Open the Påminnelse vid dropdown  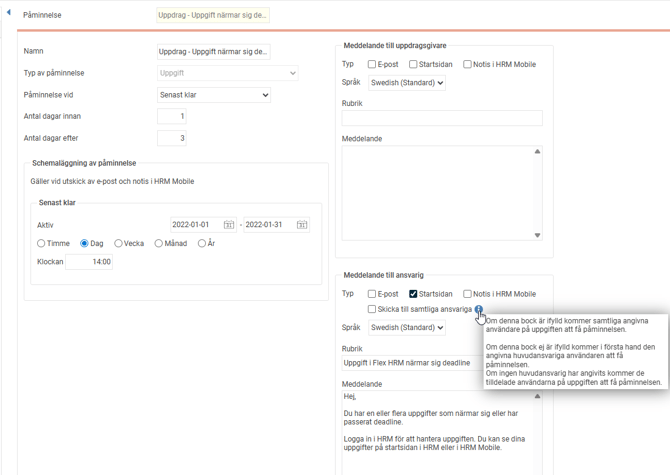[x=214, y=95]
